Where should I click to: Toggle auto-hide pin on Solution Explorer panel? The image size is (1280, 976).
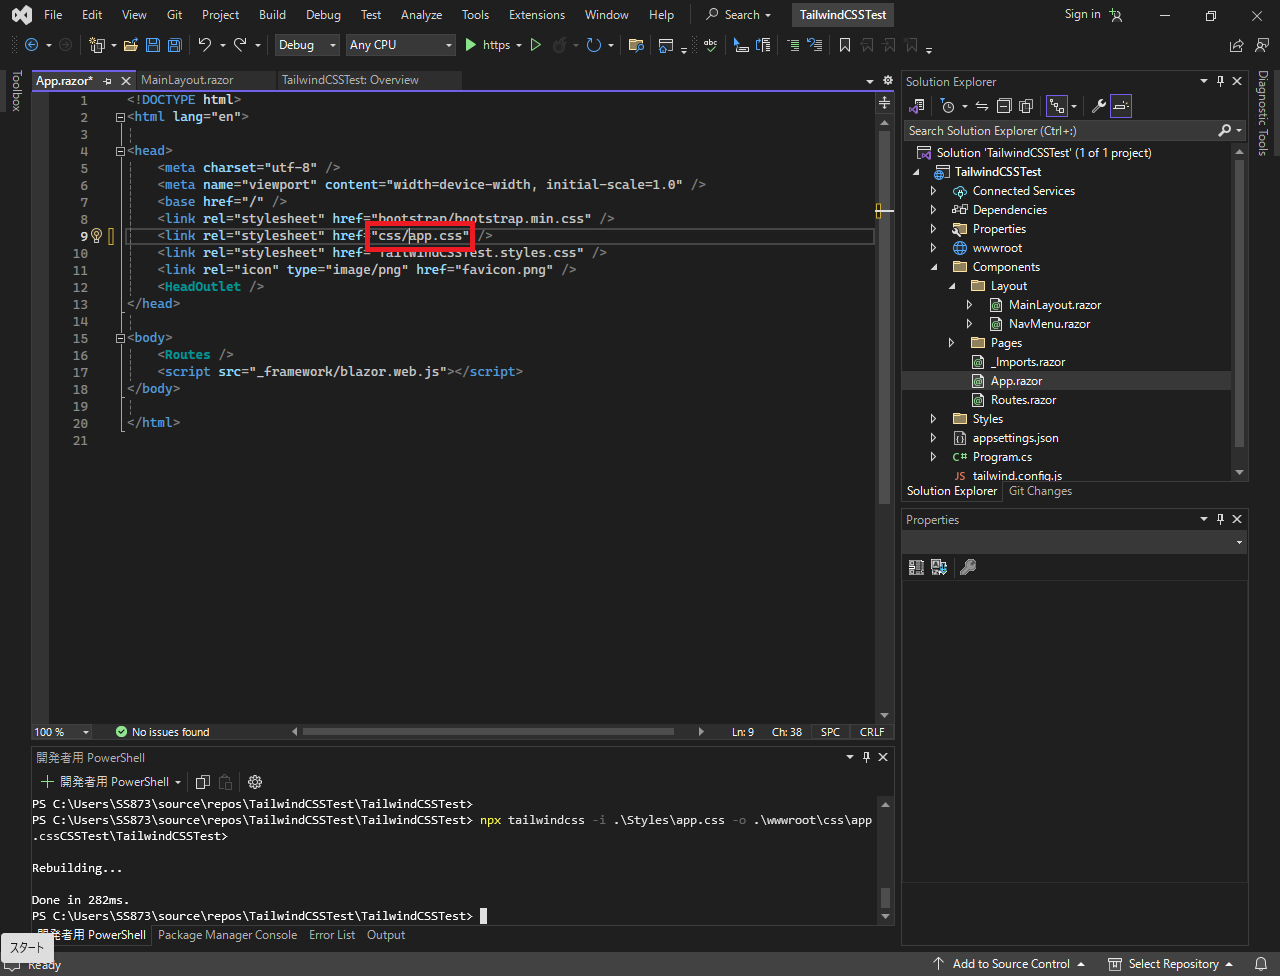1220,82
